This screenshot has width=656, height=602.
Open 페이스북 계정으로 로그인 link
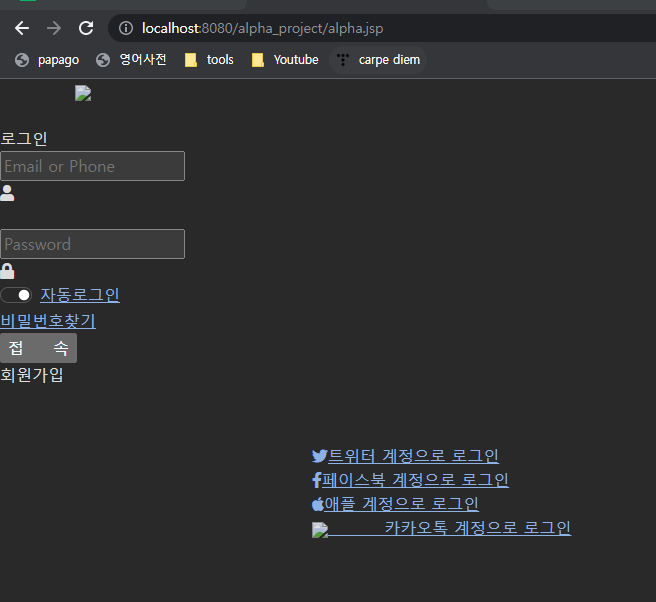click(x=415, y=480)
